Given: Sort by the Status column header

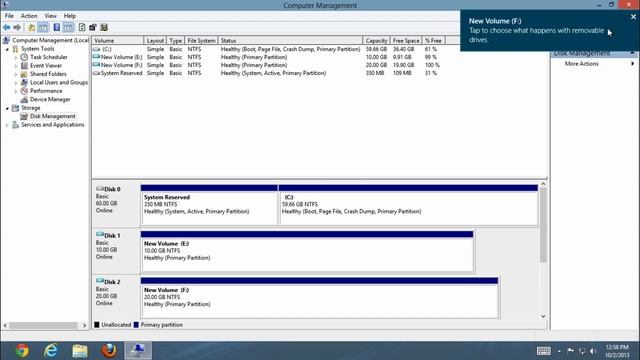Looking at the screenshot, I should pyautogui.click(x=290, y=41).
